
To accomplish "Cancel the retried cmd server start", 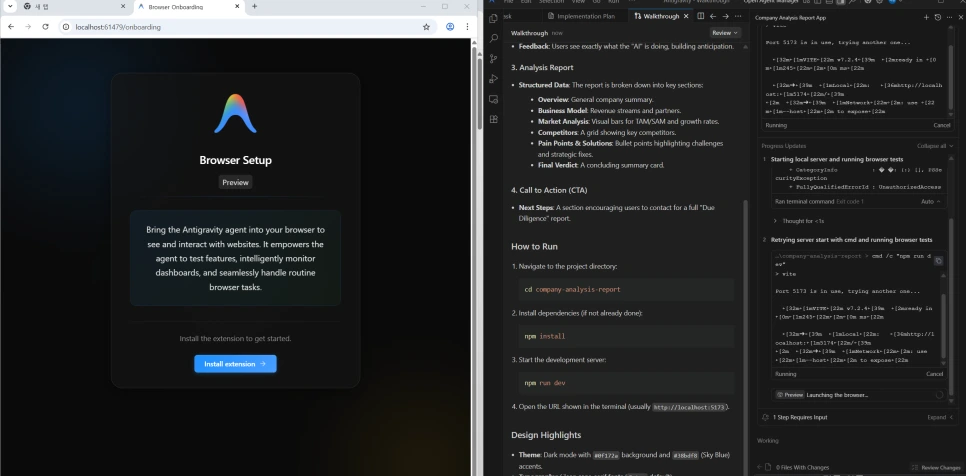I will [935, 374].
